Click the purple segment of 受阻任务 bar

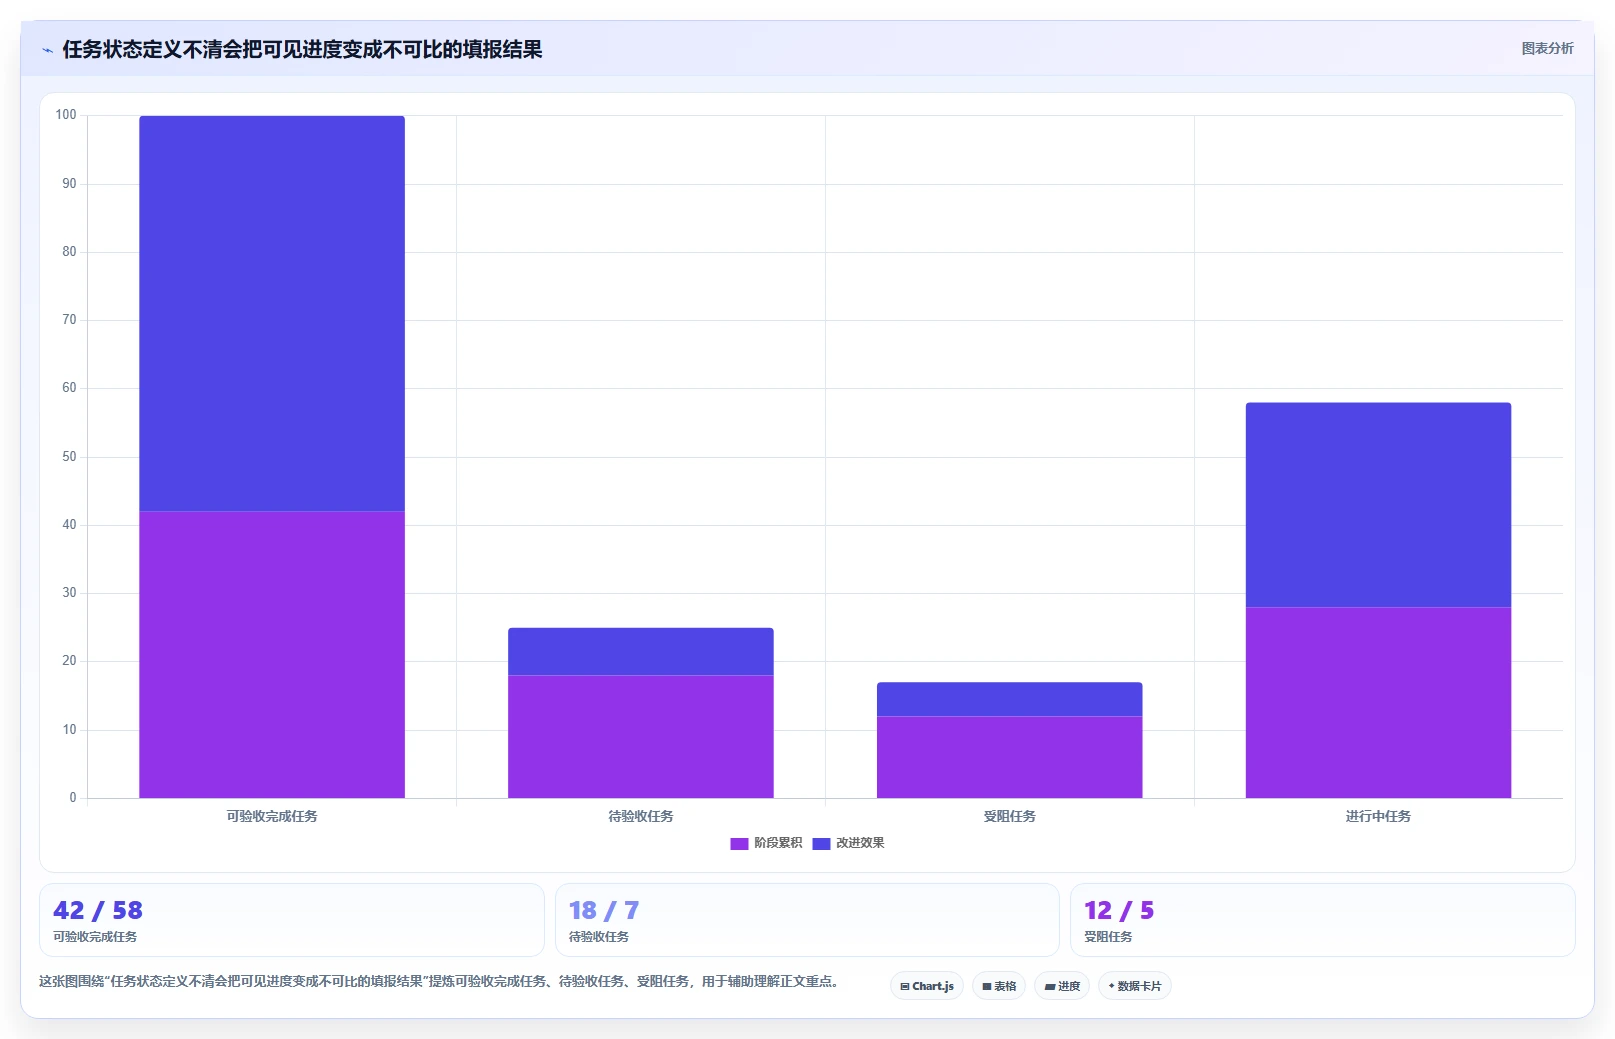tap(1010, 757)
